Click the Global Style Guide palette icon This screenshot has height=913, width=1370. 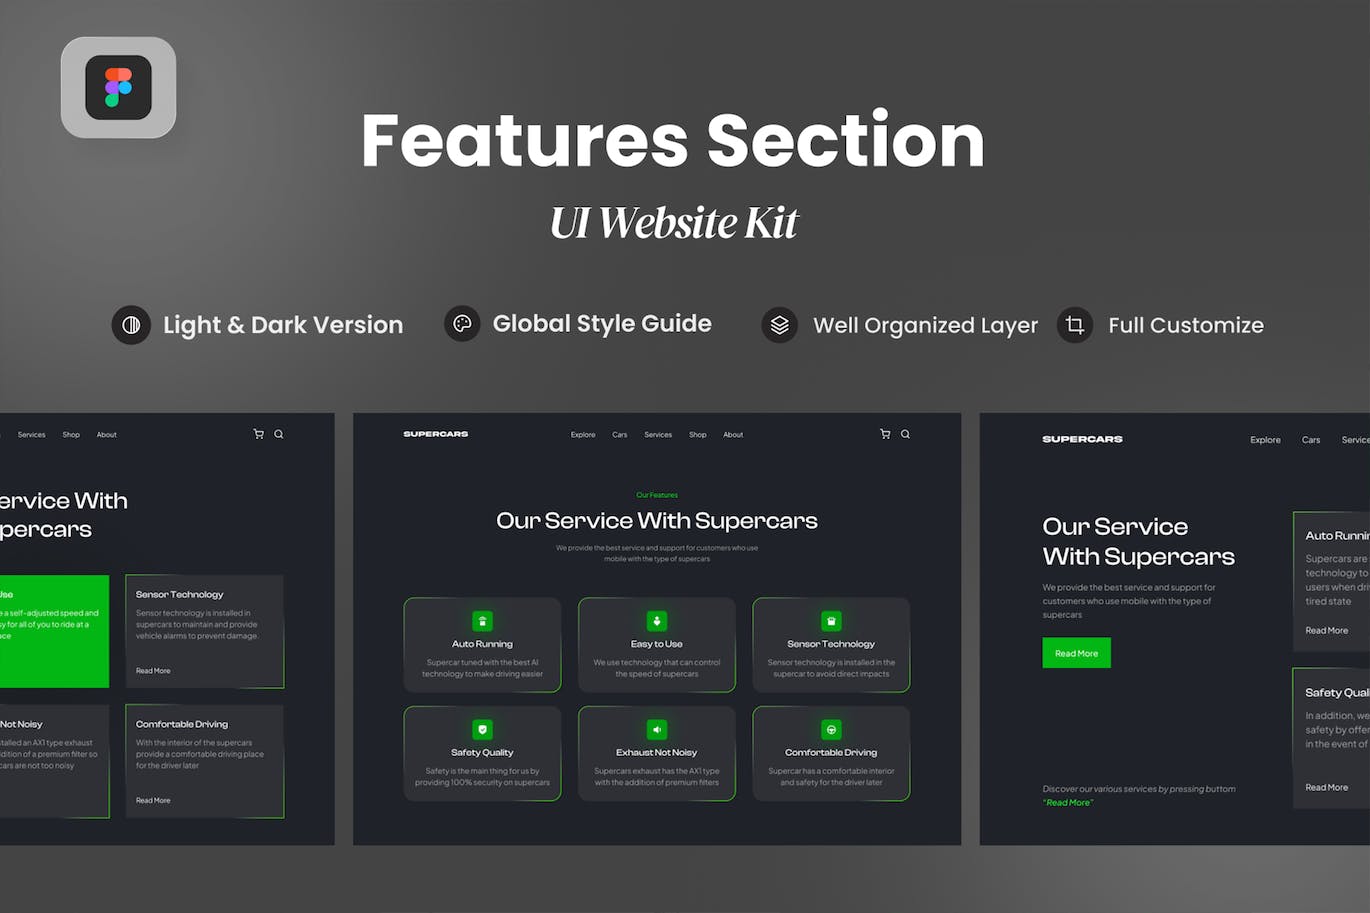pos(462,324)
